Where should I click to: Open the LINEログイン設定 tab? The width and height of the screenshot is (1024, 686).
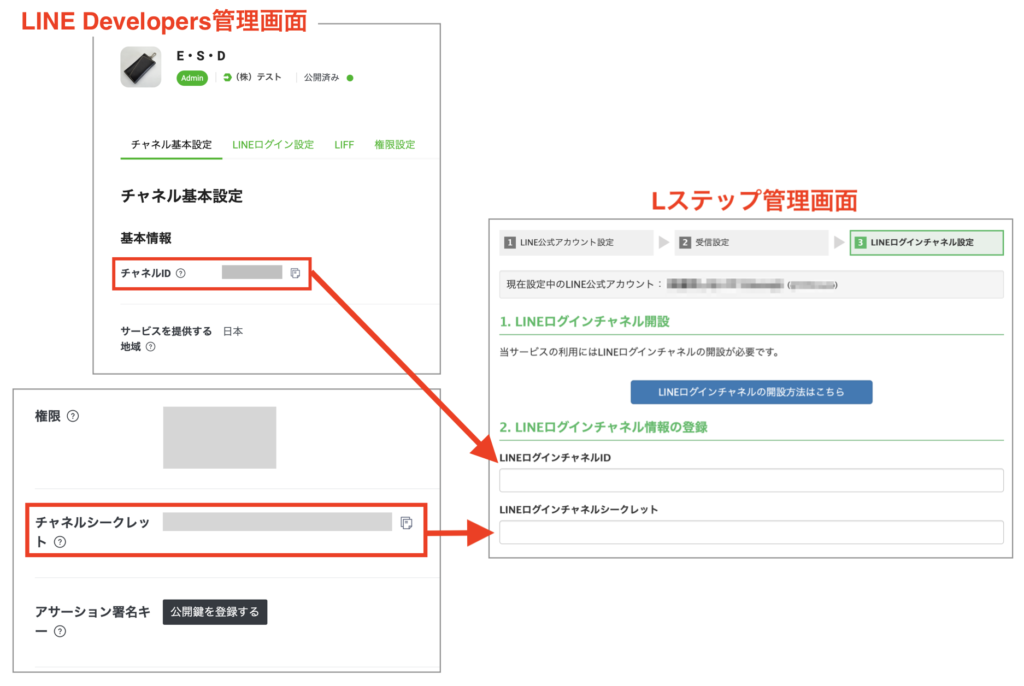[273, 145]
